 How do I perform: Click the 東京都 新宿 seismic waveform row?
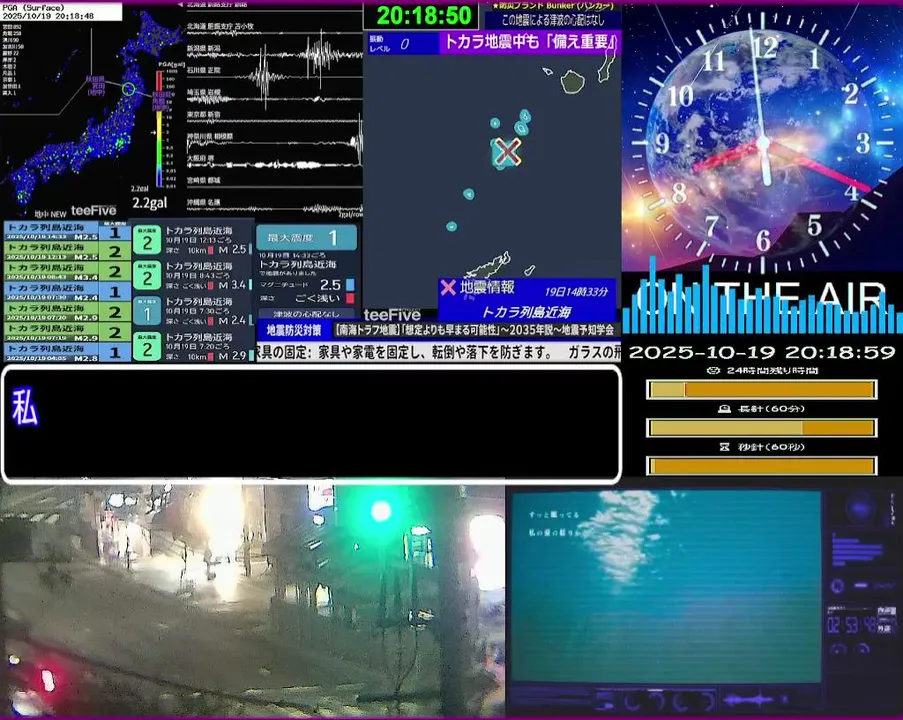click(x=275, y=120)
